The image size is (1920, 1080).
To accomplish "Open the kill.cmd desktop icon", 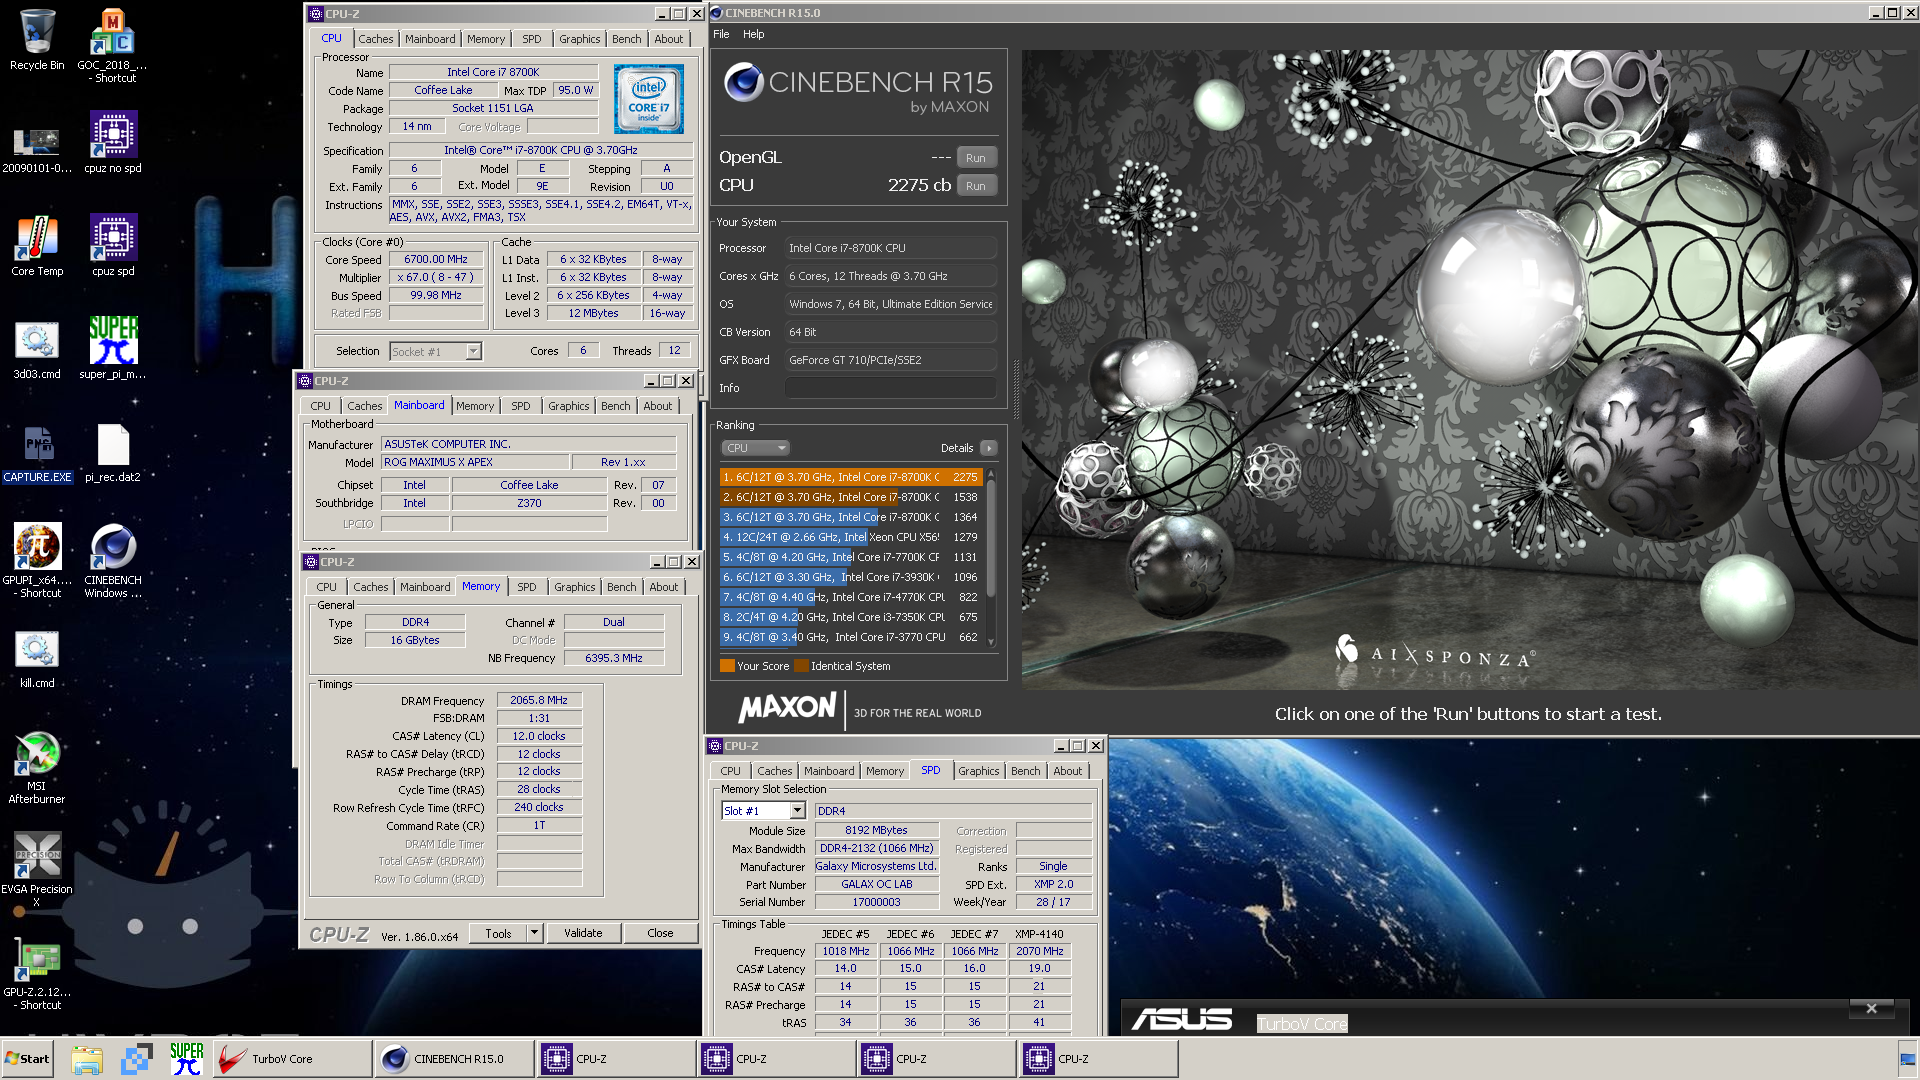I will pyautogui.click(x=37, y=658).
